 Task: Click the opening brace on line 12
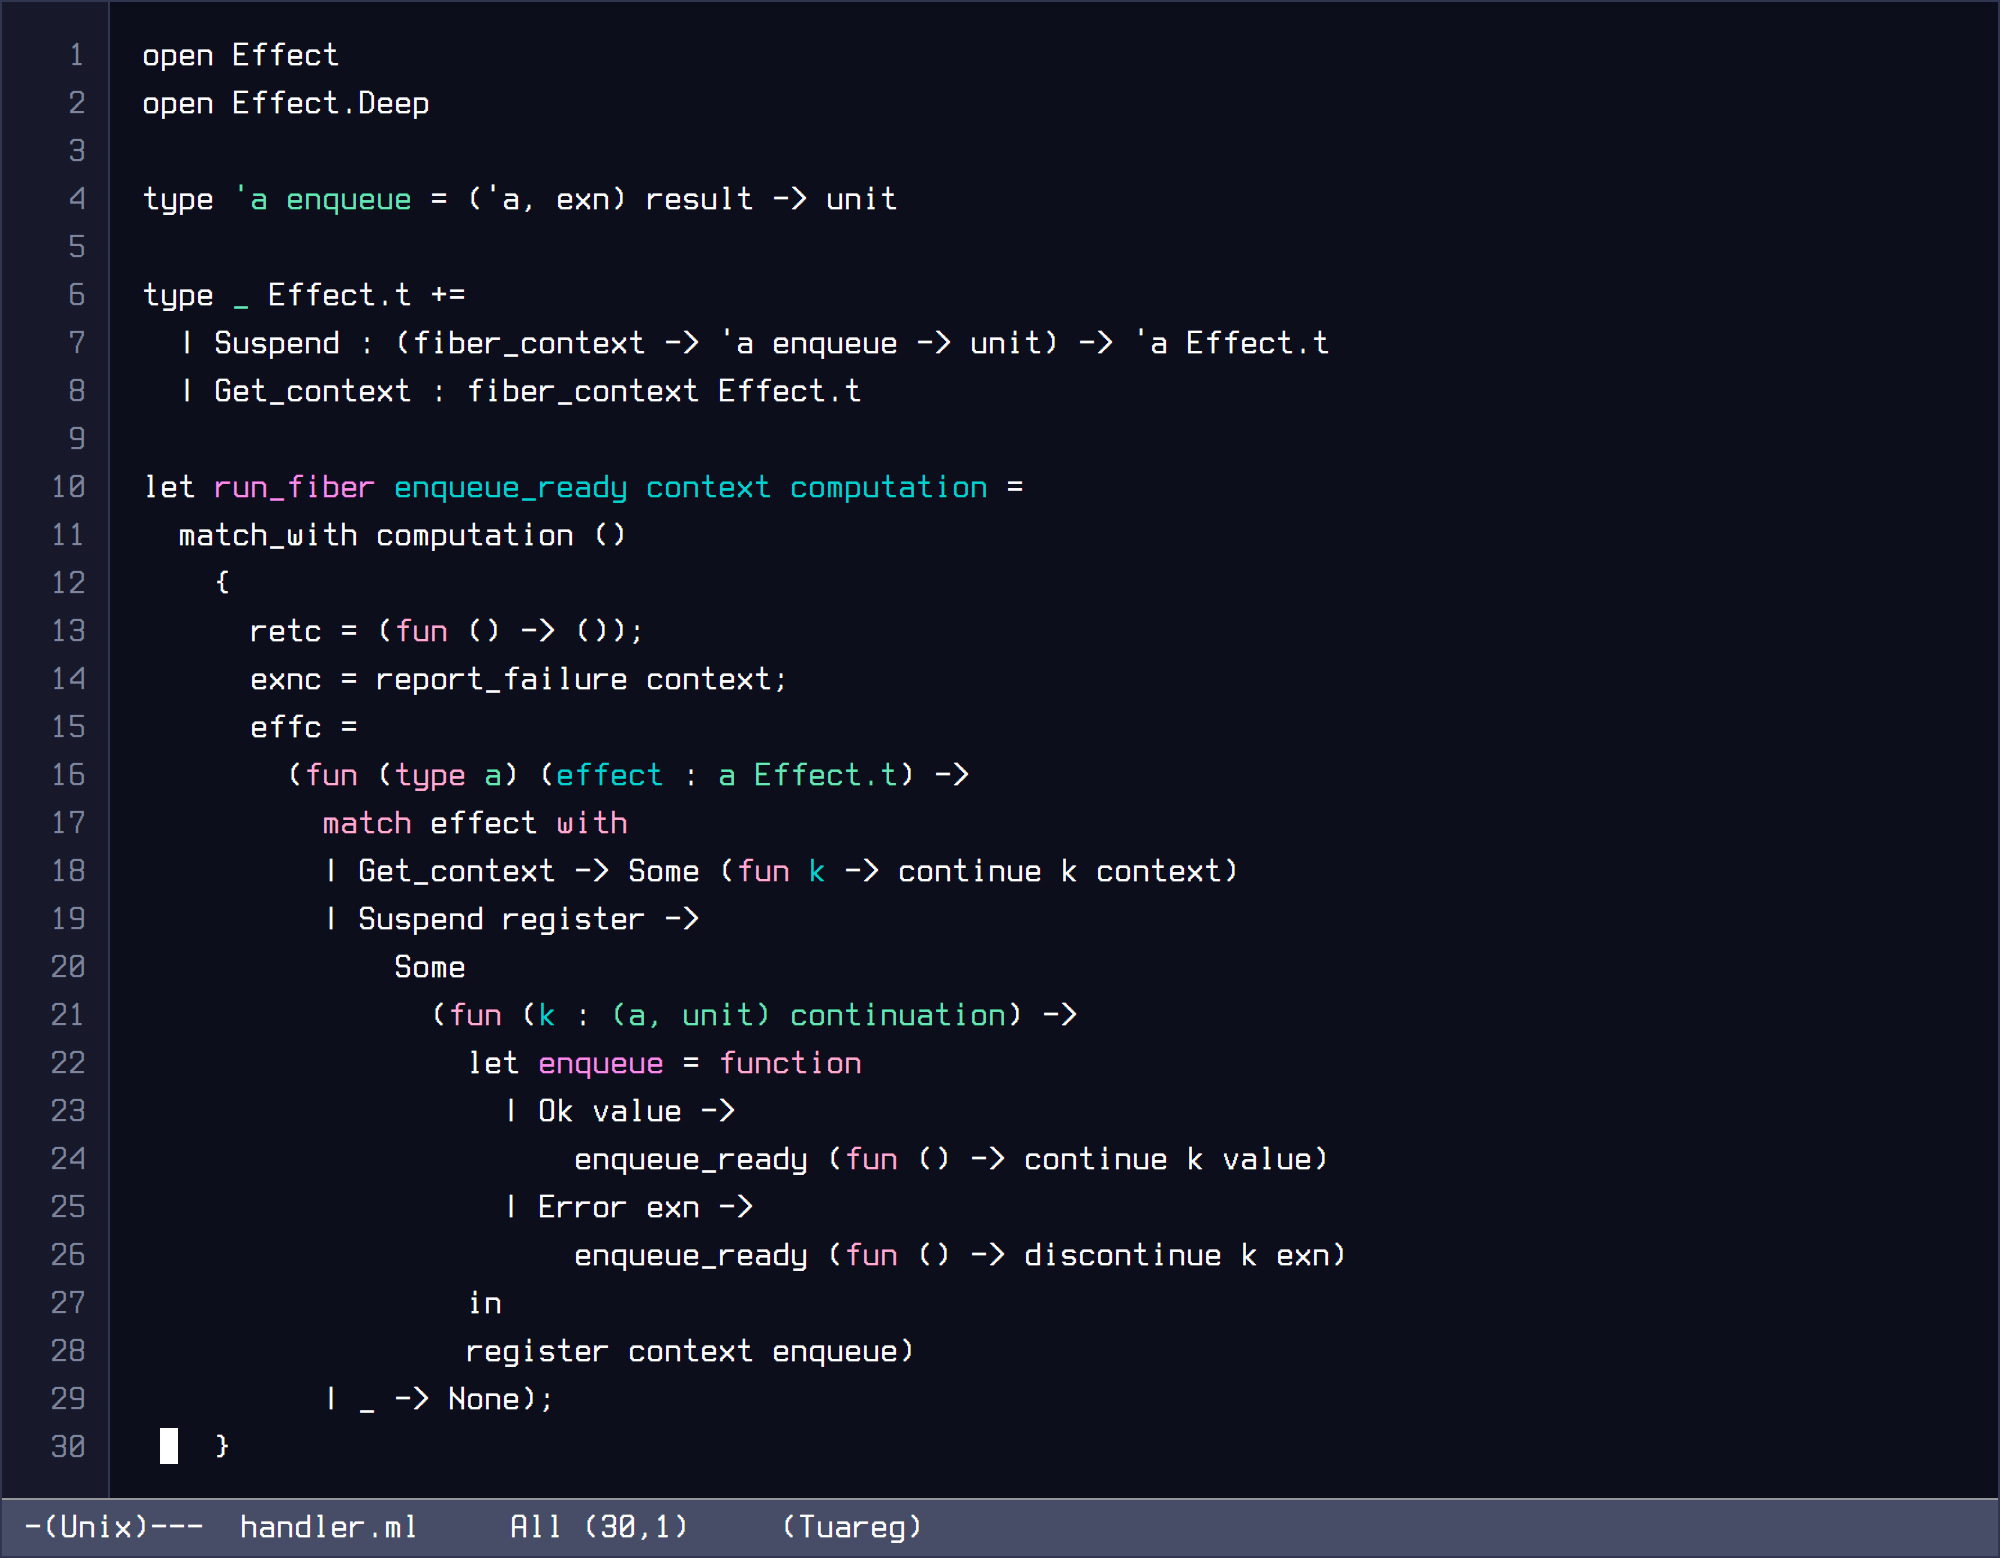click(222, 582)
